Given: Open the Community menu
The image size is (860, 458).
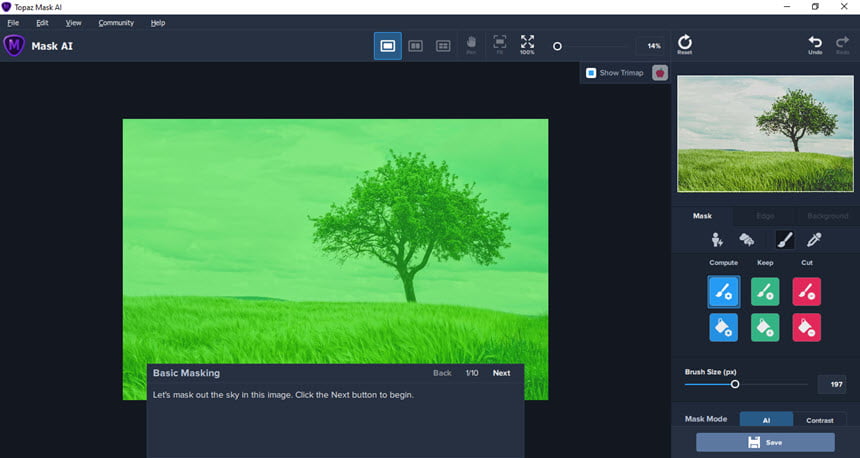Looking at the screenshot, I should (116, 23).
